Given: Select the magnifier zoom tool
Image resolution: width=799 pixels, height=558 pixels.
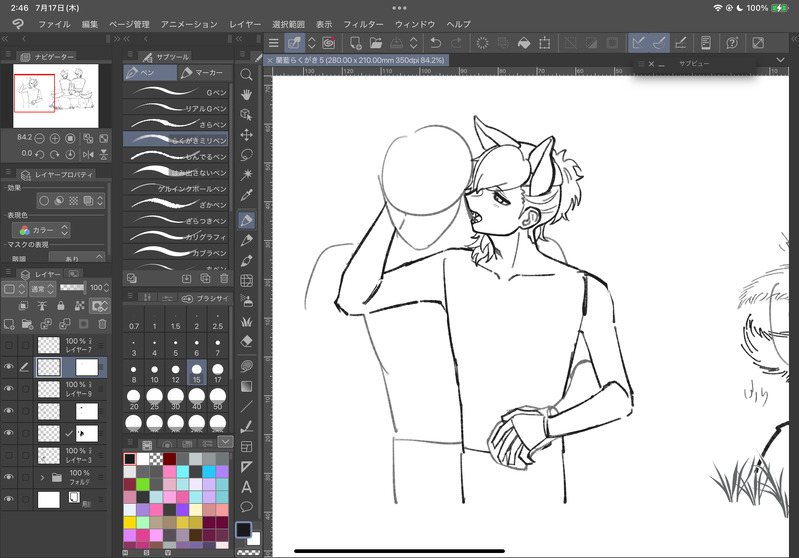Looking at the screenshot, I should pos(246,74).
